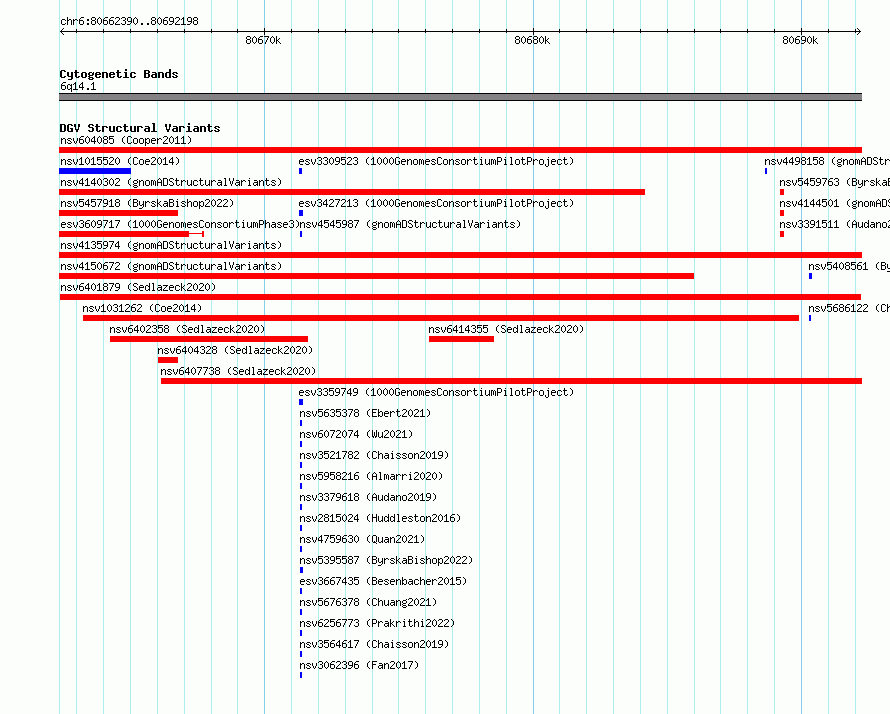Select nsv2815024 (Huddleston2016) label

(x=380, y=518)
